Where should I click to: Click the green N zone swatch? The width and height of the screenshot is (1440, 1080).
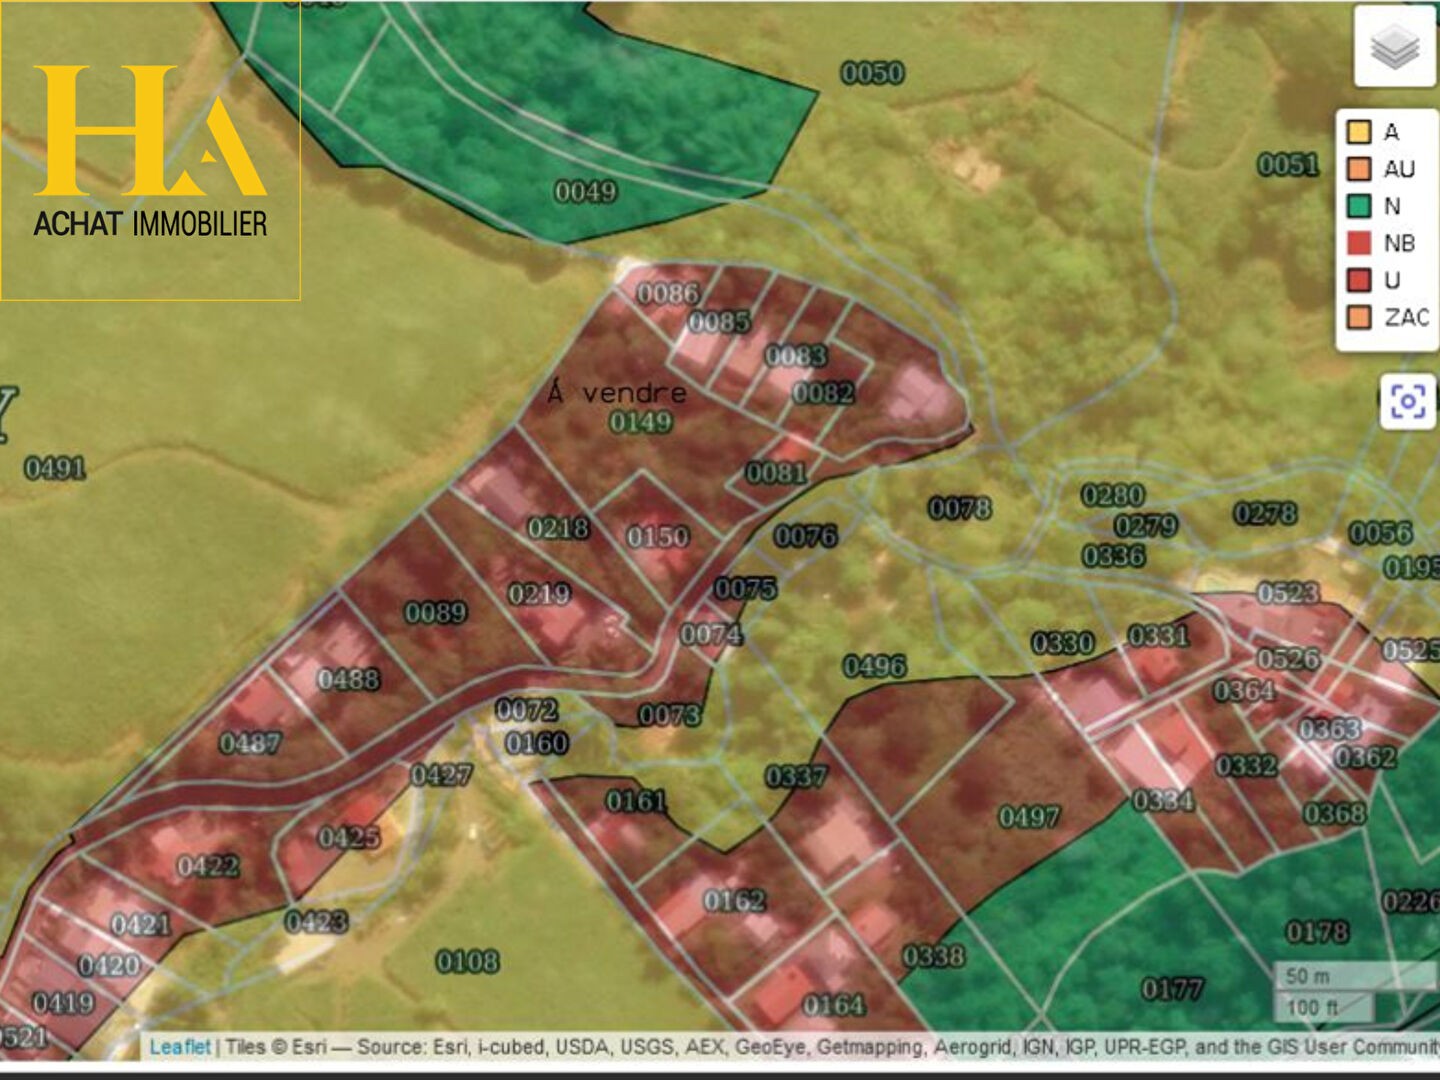1359,206
